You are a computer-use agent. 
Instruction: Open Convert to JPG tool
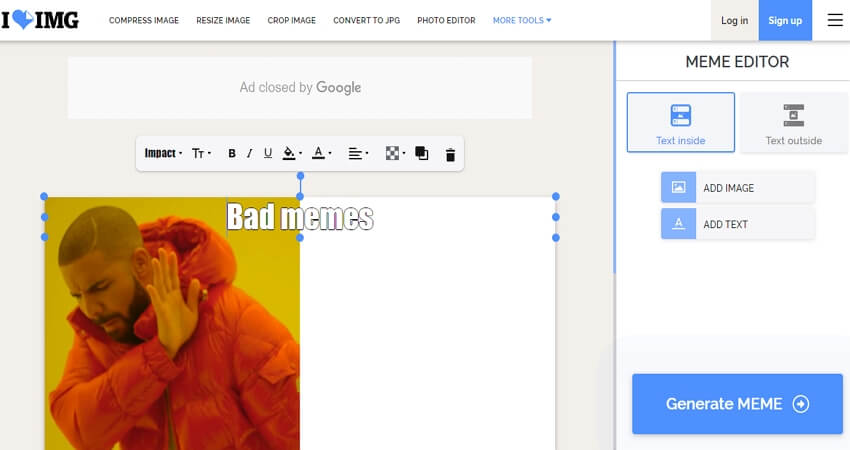[x=366, y=20]
